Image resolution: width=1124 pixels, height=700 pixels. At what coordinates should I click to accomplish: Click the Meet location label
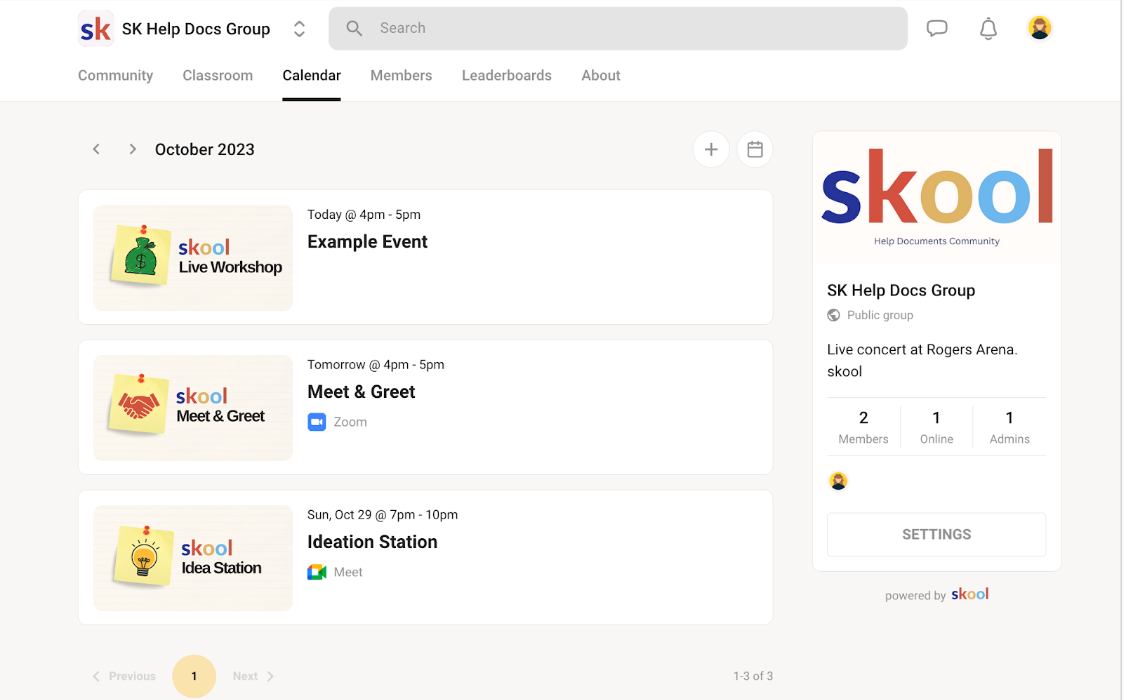point(348,572)
